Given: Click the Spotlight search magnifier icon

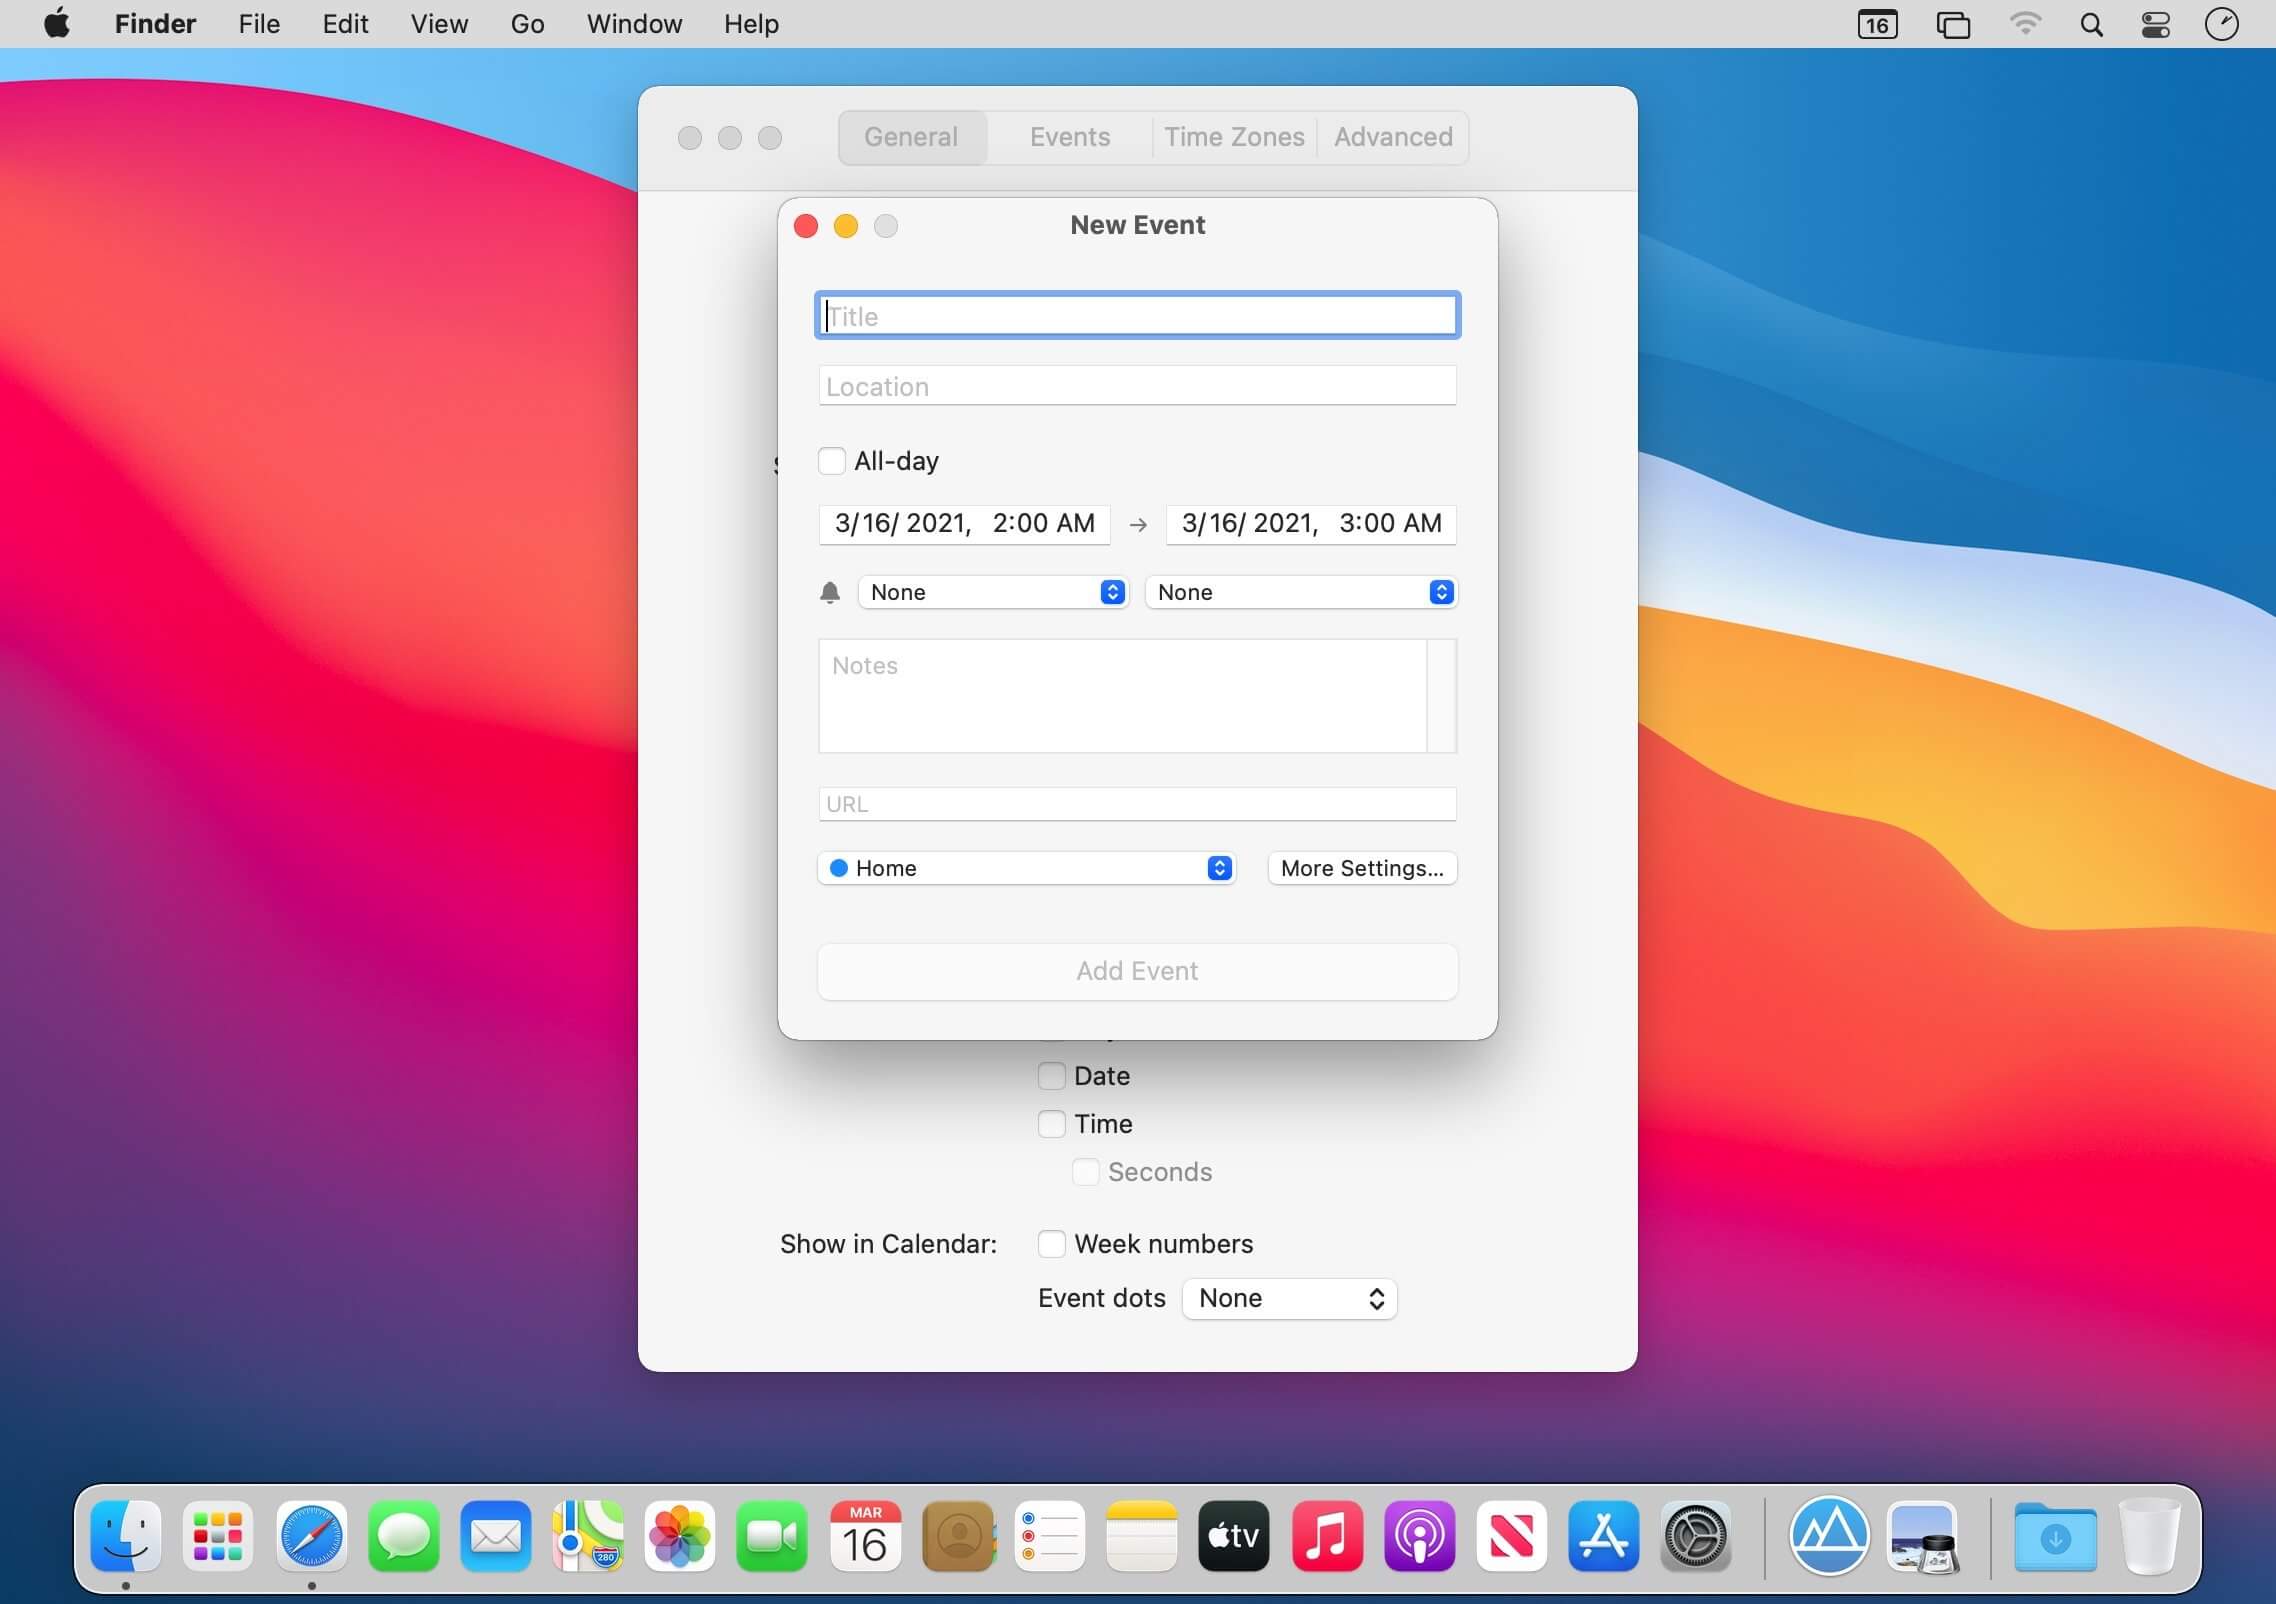Looking at the screenshot, I should [2091, 24].
